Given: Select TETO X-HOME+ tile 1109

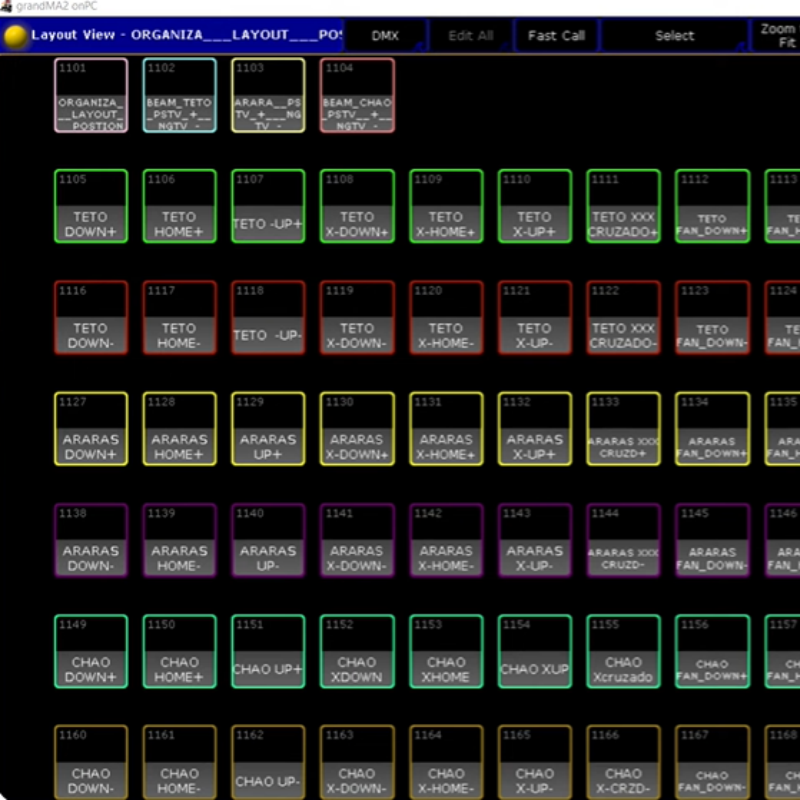Looking at the screenshot, I should [x=446, y=206].
